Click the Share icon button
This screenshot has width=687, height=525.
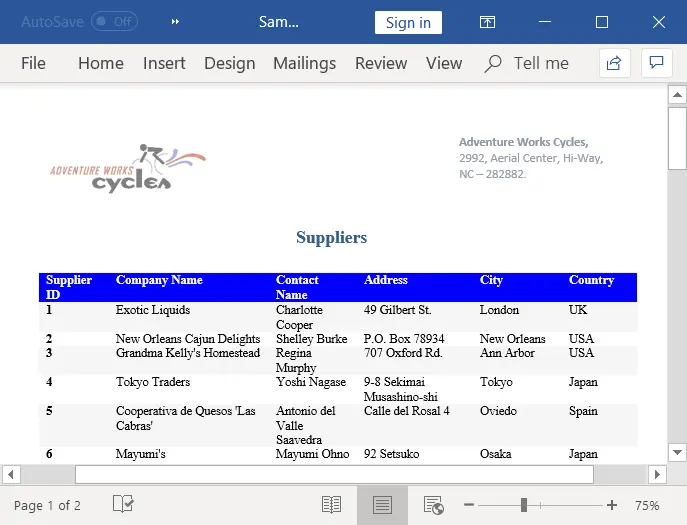[614, 63]
